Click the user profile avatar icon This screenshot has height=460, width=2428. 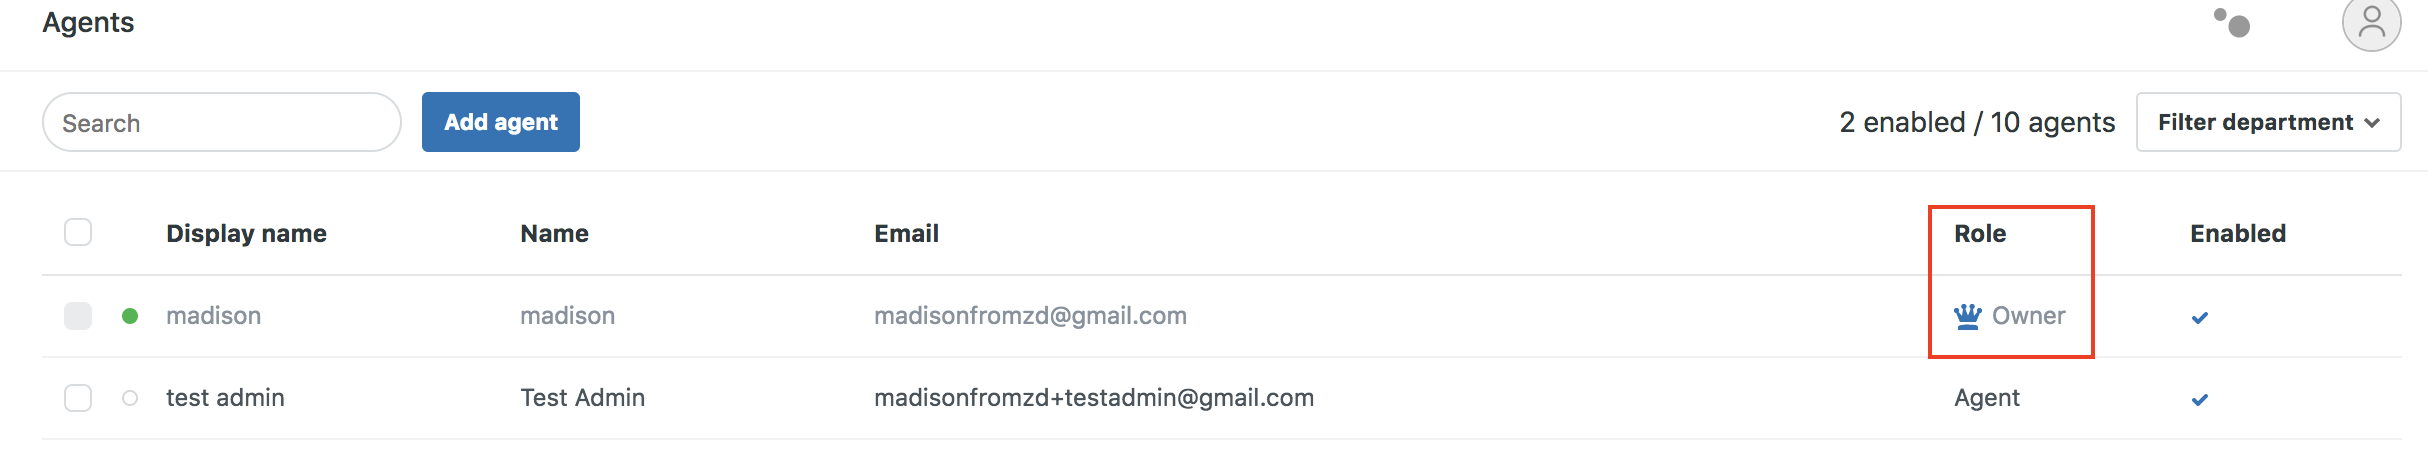click(x=2371, y=23)
